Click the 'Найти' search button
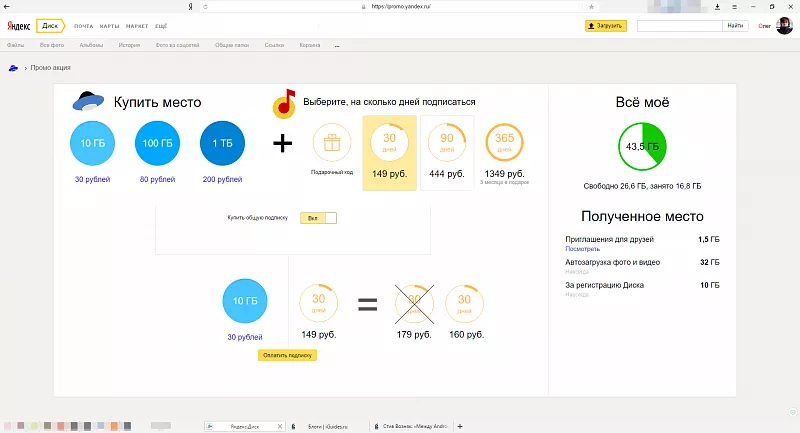Viewport: 800px width, 433px height. [x=735, y=26]
